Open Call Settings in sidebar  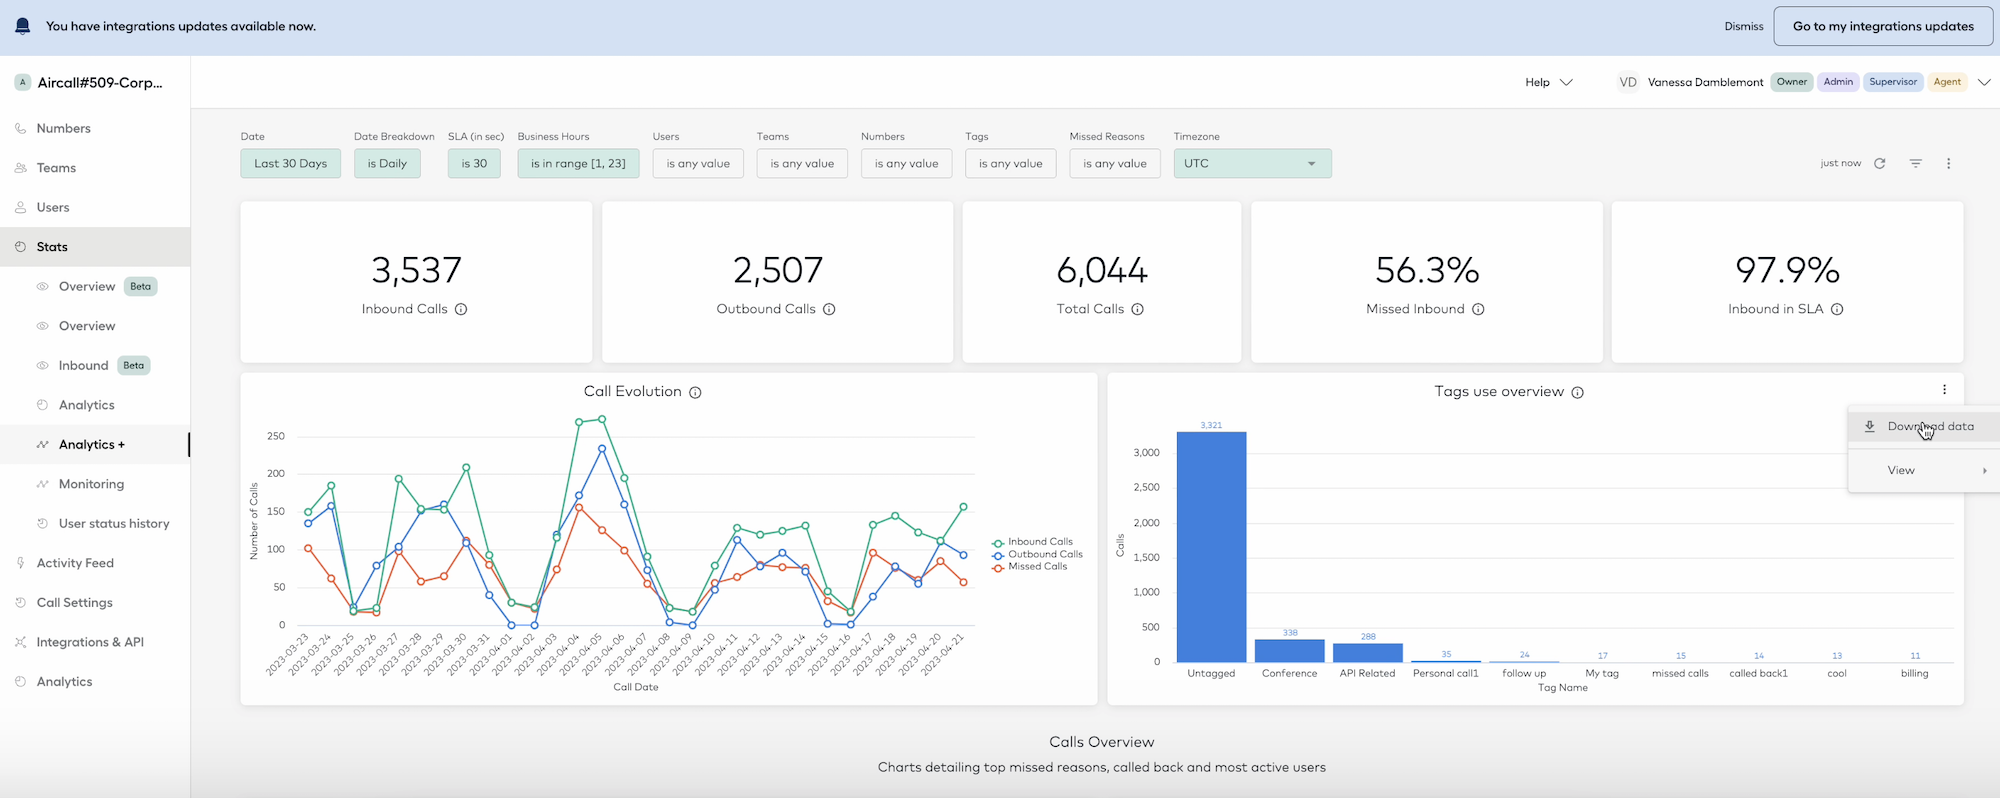click(x=74, y=602)
